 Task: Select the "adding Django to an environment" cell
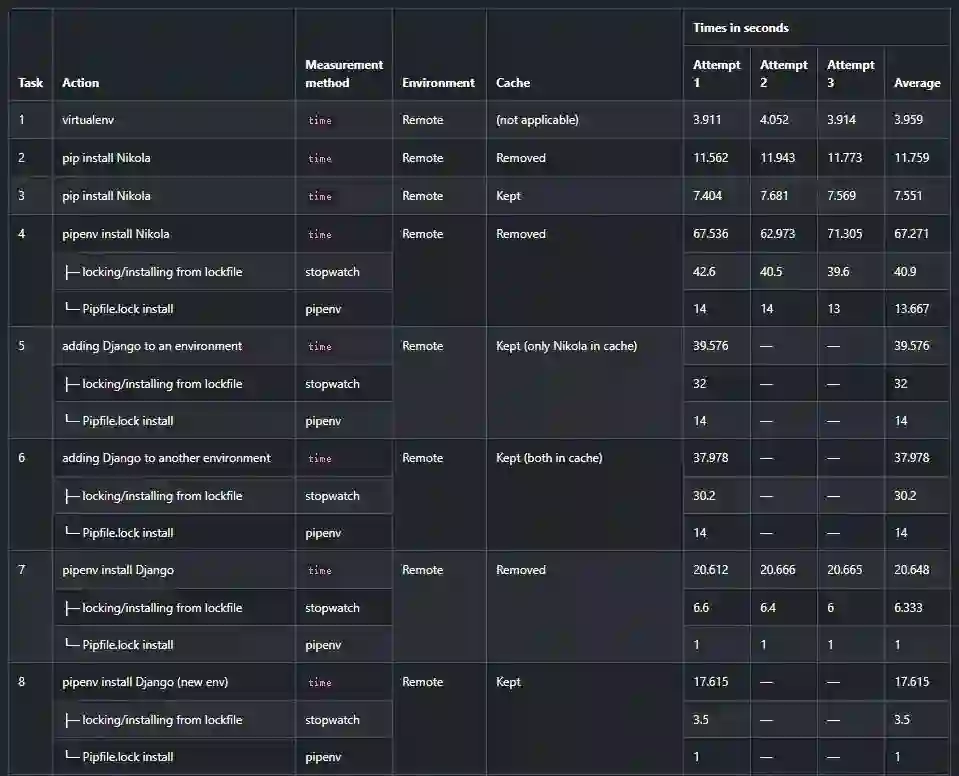click(x=152, y=346)
